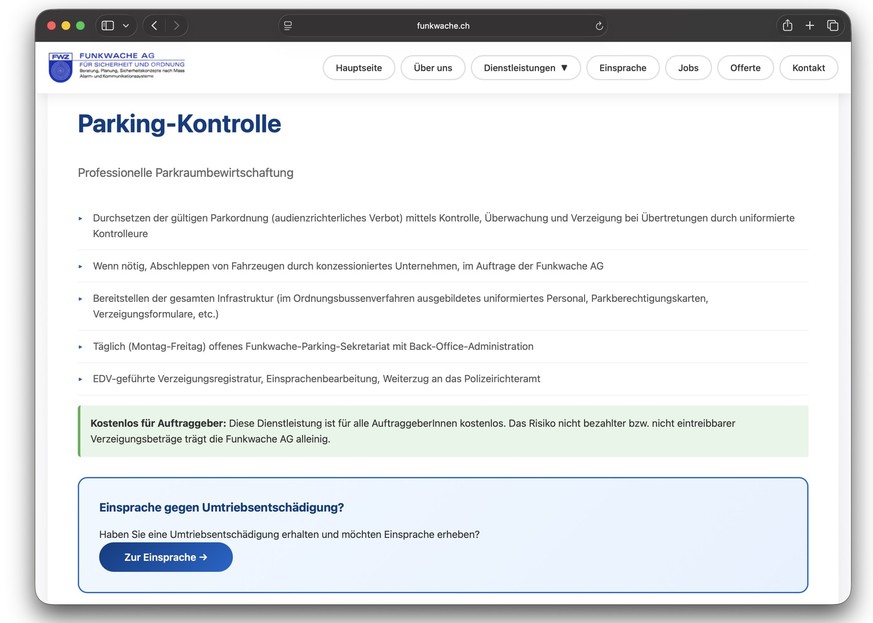This screenshot has width=873, height=623.
Task: Click the Haben Sie eine Umtriebsentschädigung question text
Action: pyautogui.click(x=290, y=534)
